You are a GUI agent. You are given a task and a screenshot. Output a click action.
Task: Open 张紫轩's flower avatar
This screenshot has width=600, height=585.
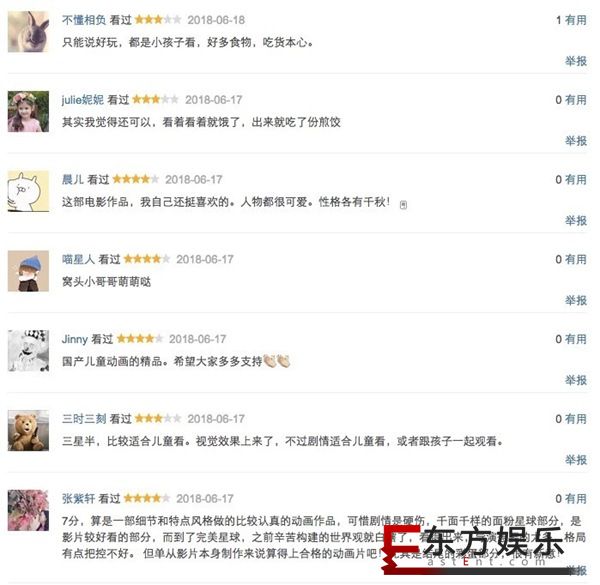point(28,510)
